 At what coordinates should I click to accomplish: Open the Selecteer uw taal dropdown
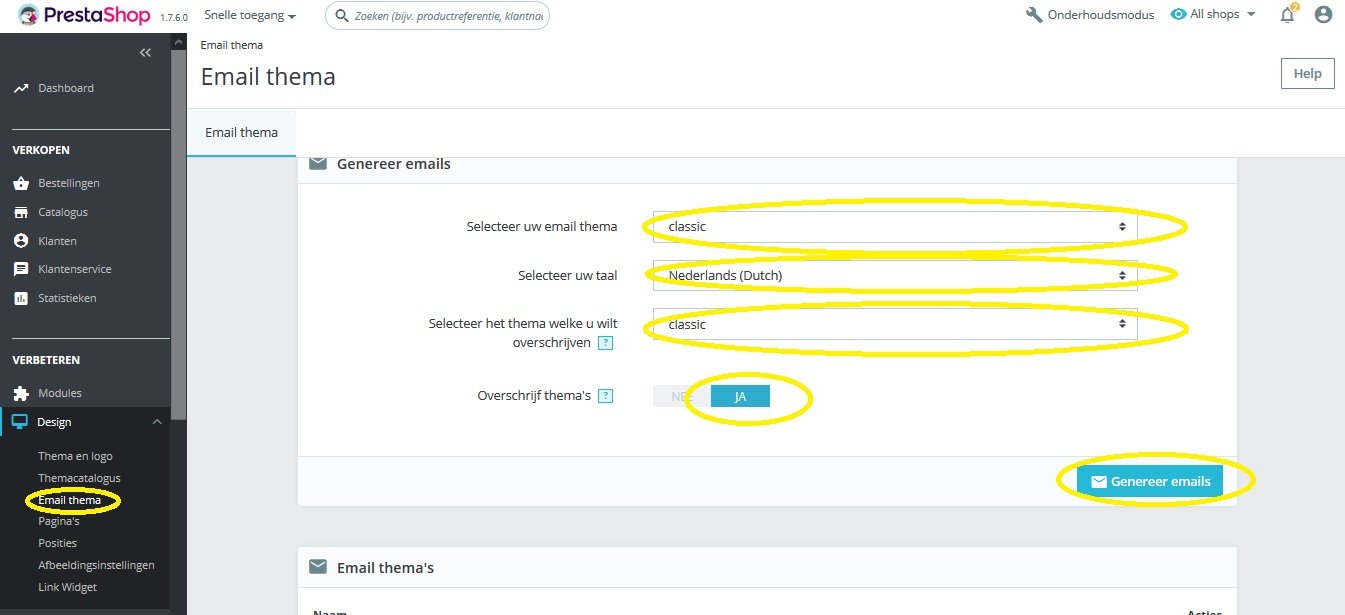(895, 275)
